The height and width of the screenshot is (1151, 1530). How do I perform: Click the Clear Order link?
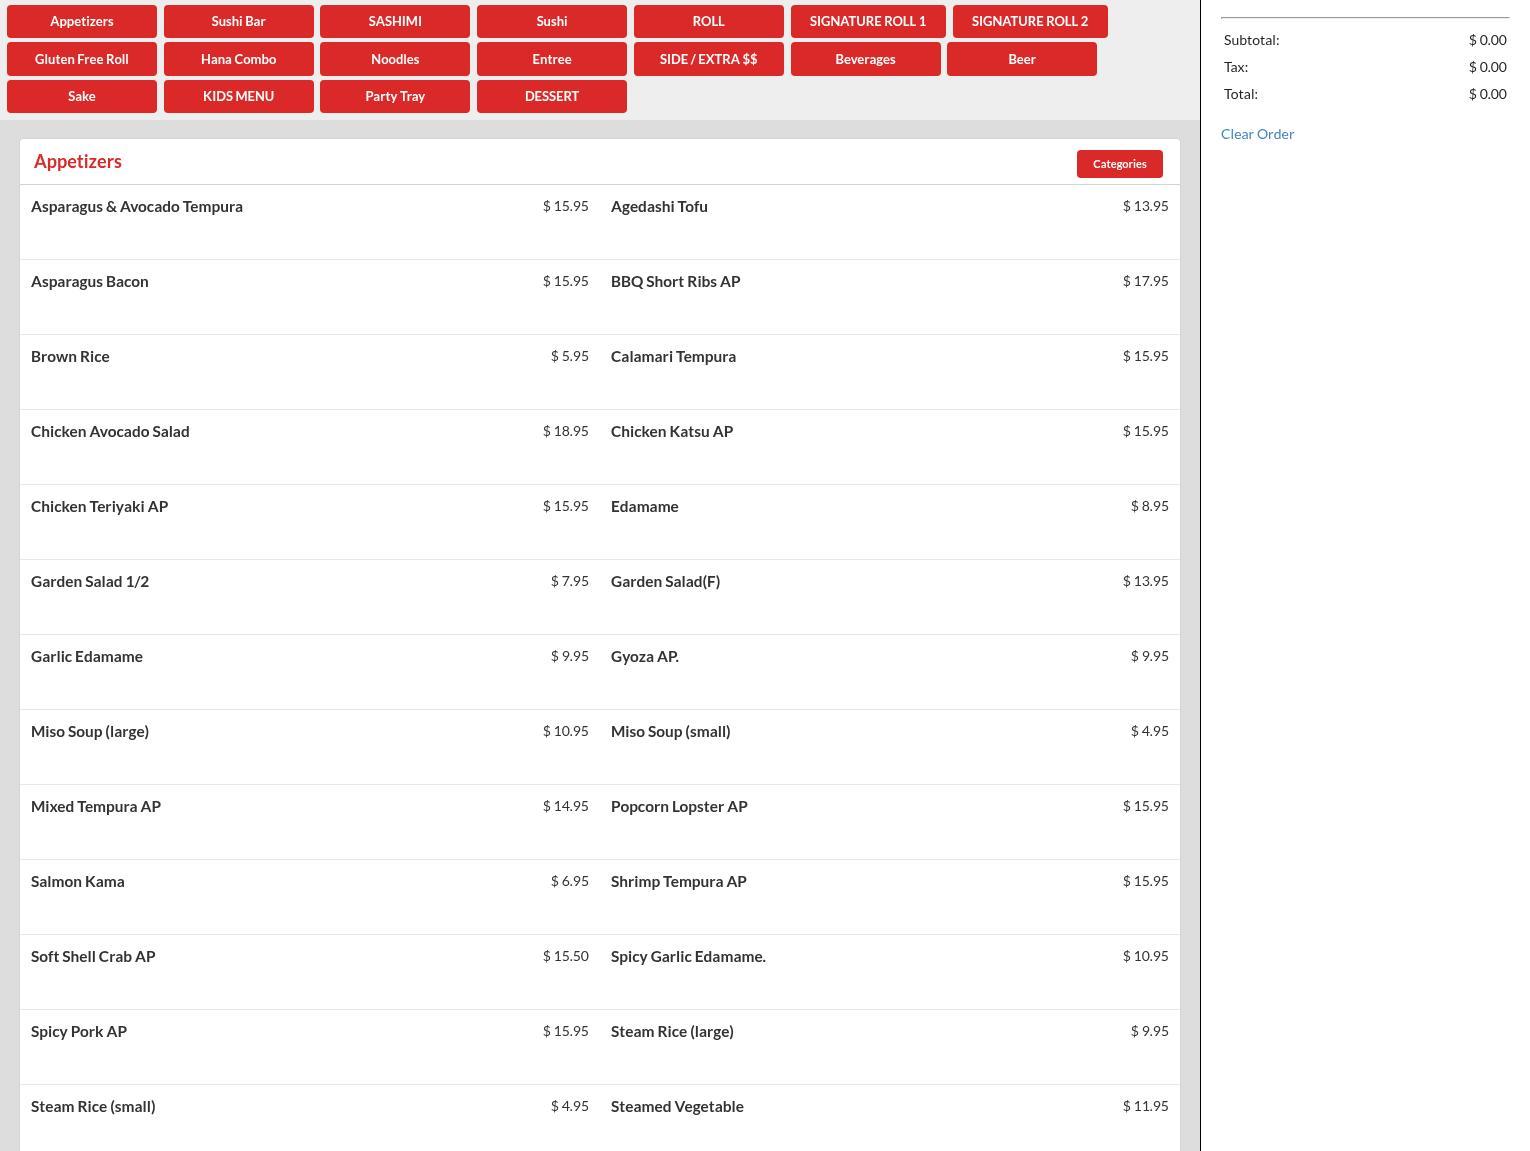point(1257,134)
